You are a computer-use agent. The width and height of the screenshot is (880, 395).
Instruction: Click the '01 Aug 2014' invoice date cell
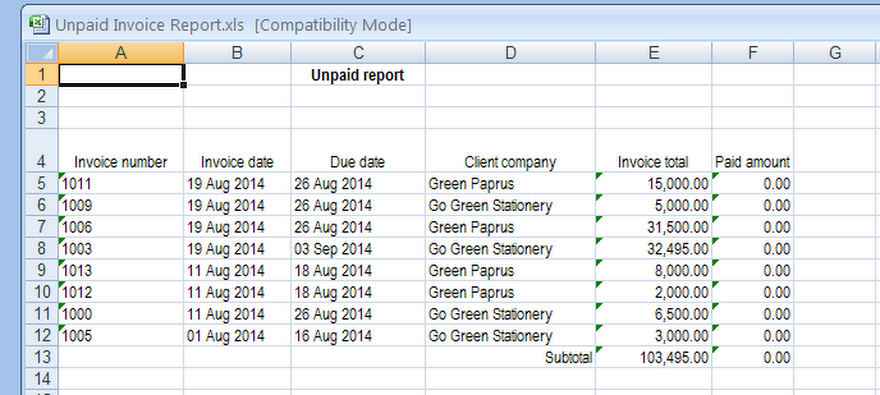click(x=237, y=336)
